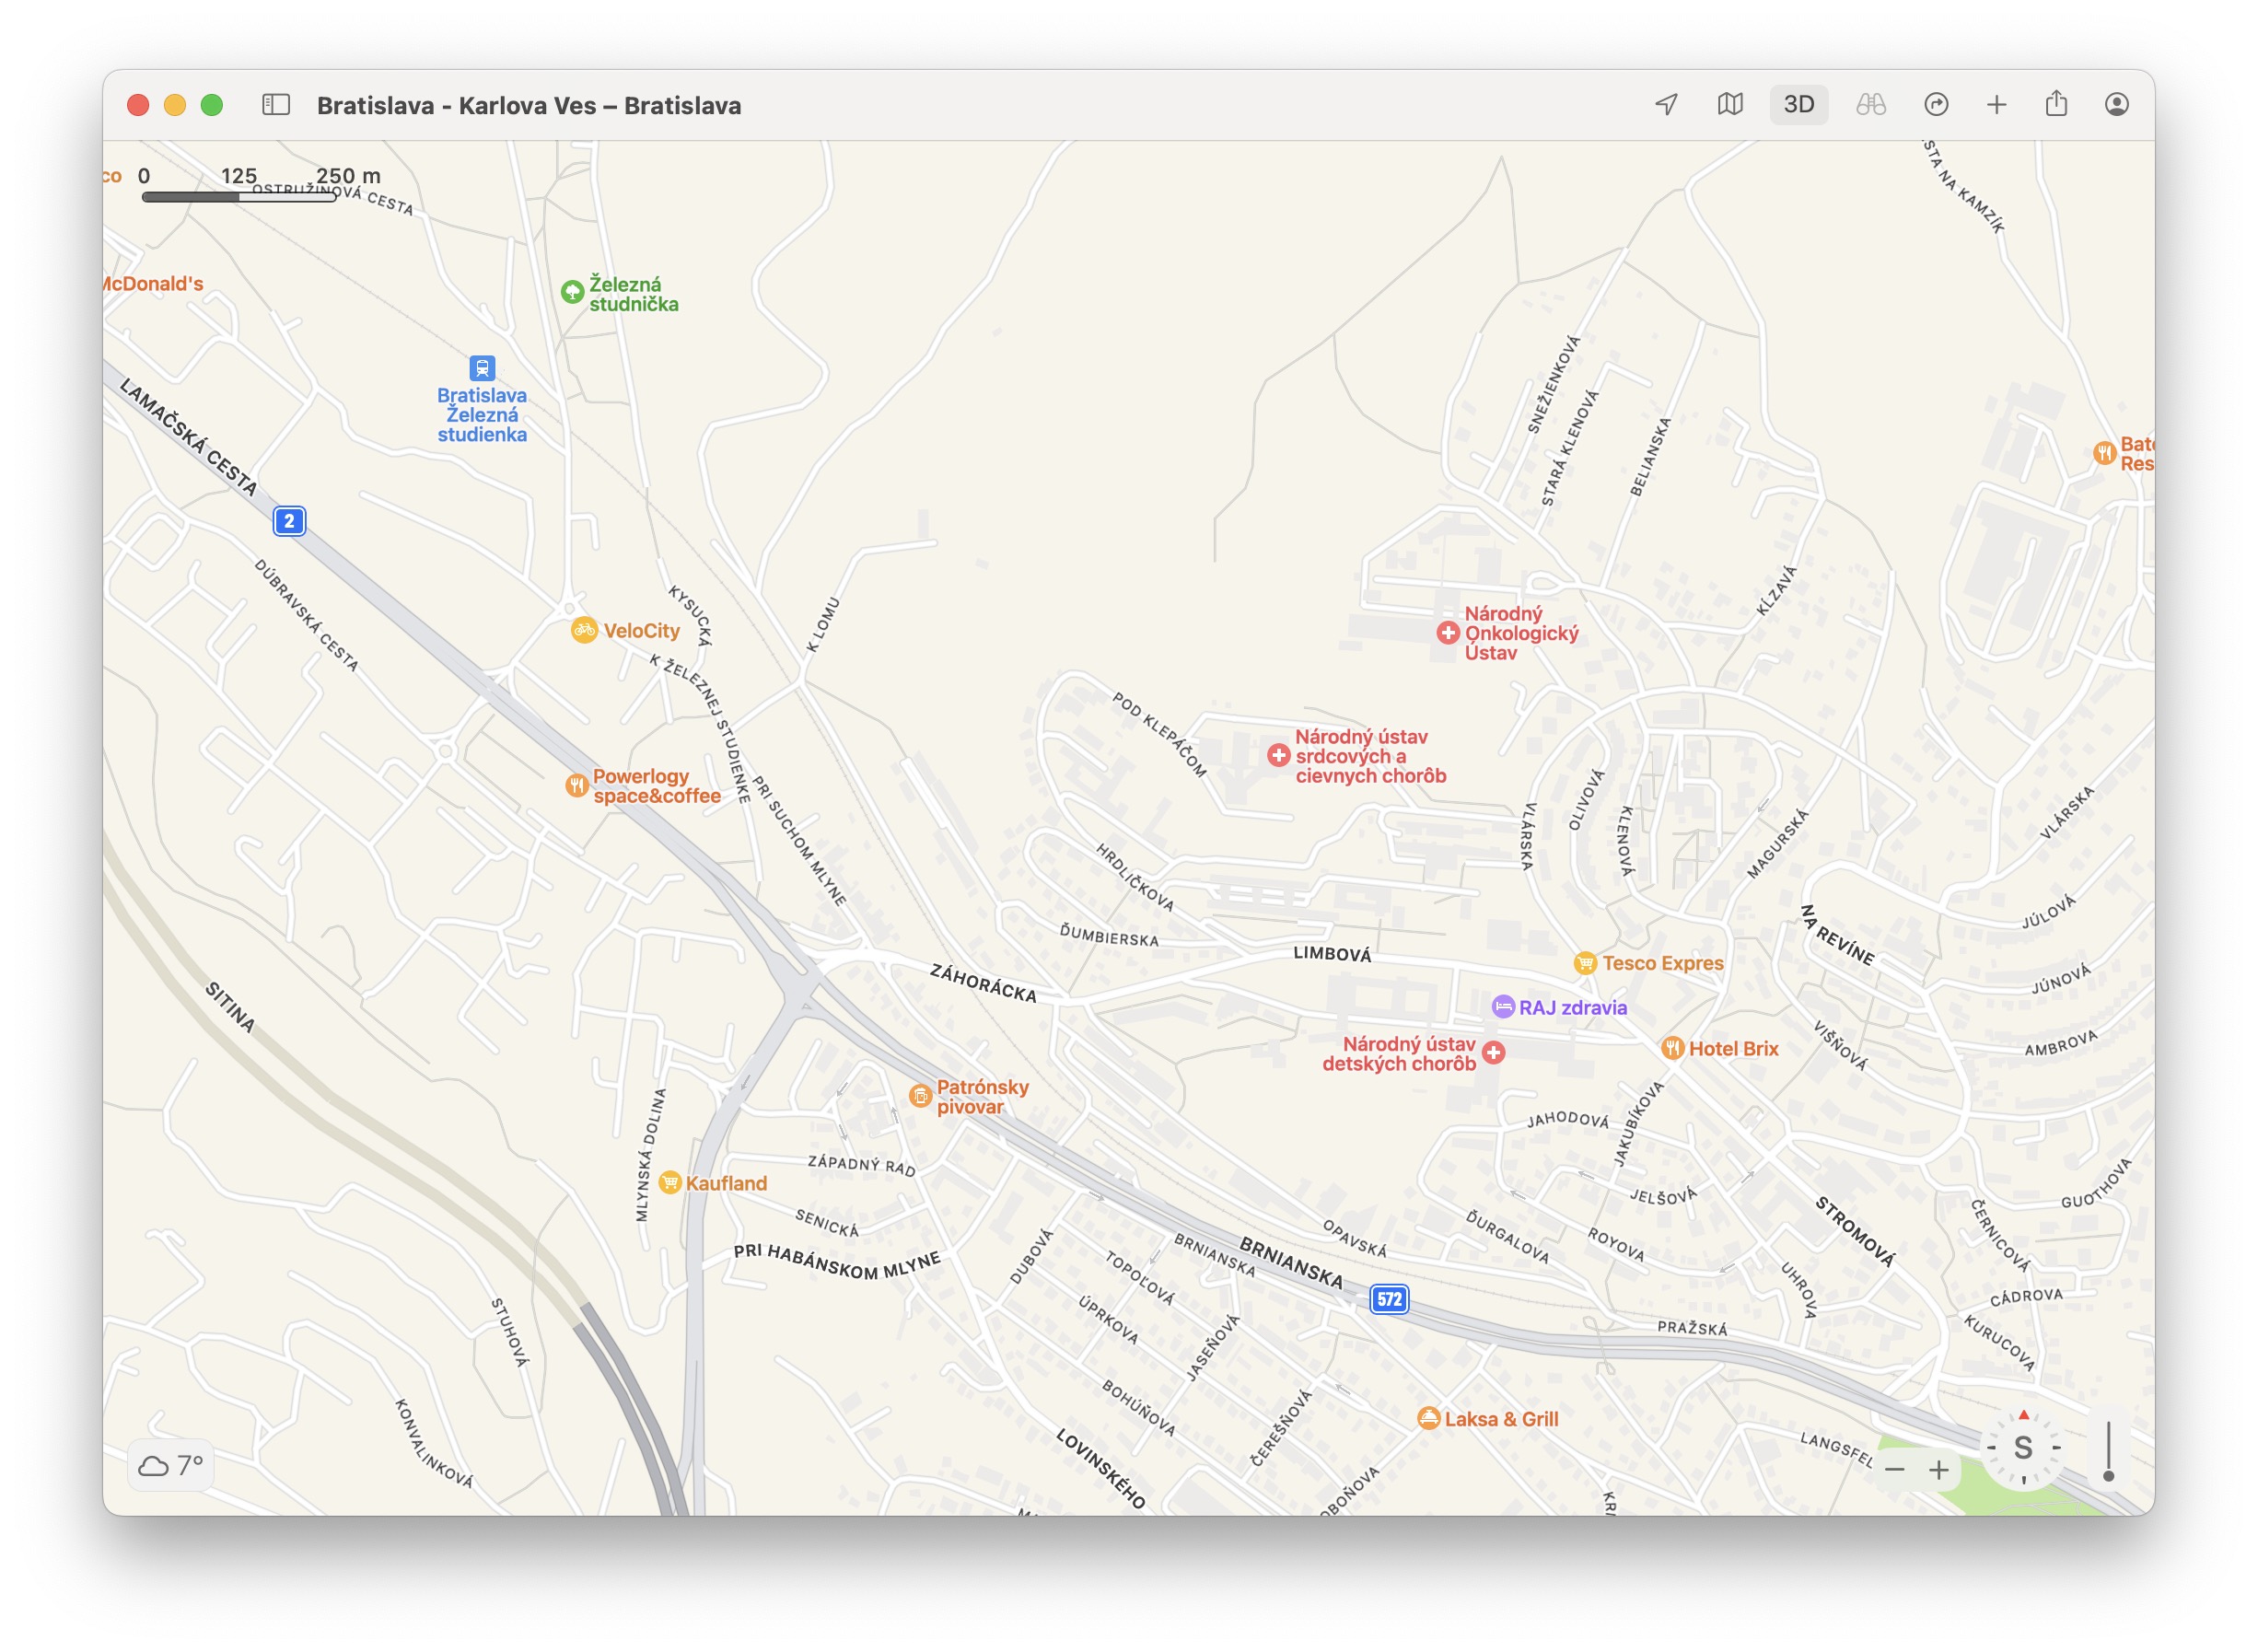
Task: Zoom out with the minus button
Action: click(1894, 1470)
